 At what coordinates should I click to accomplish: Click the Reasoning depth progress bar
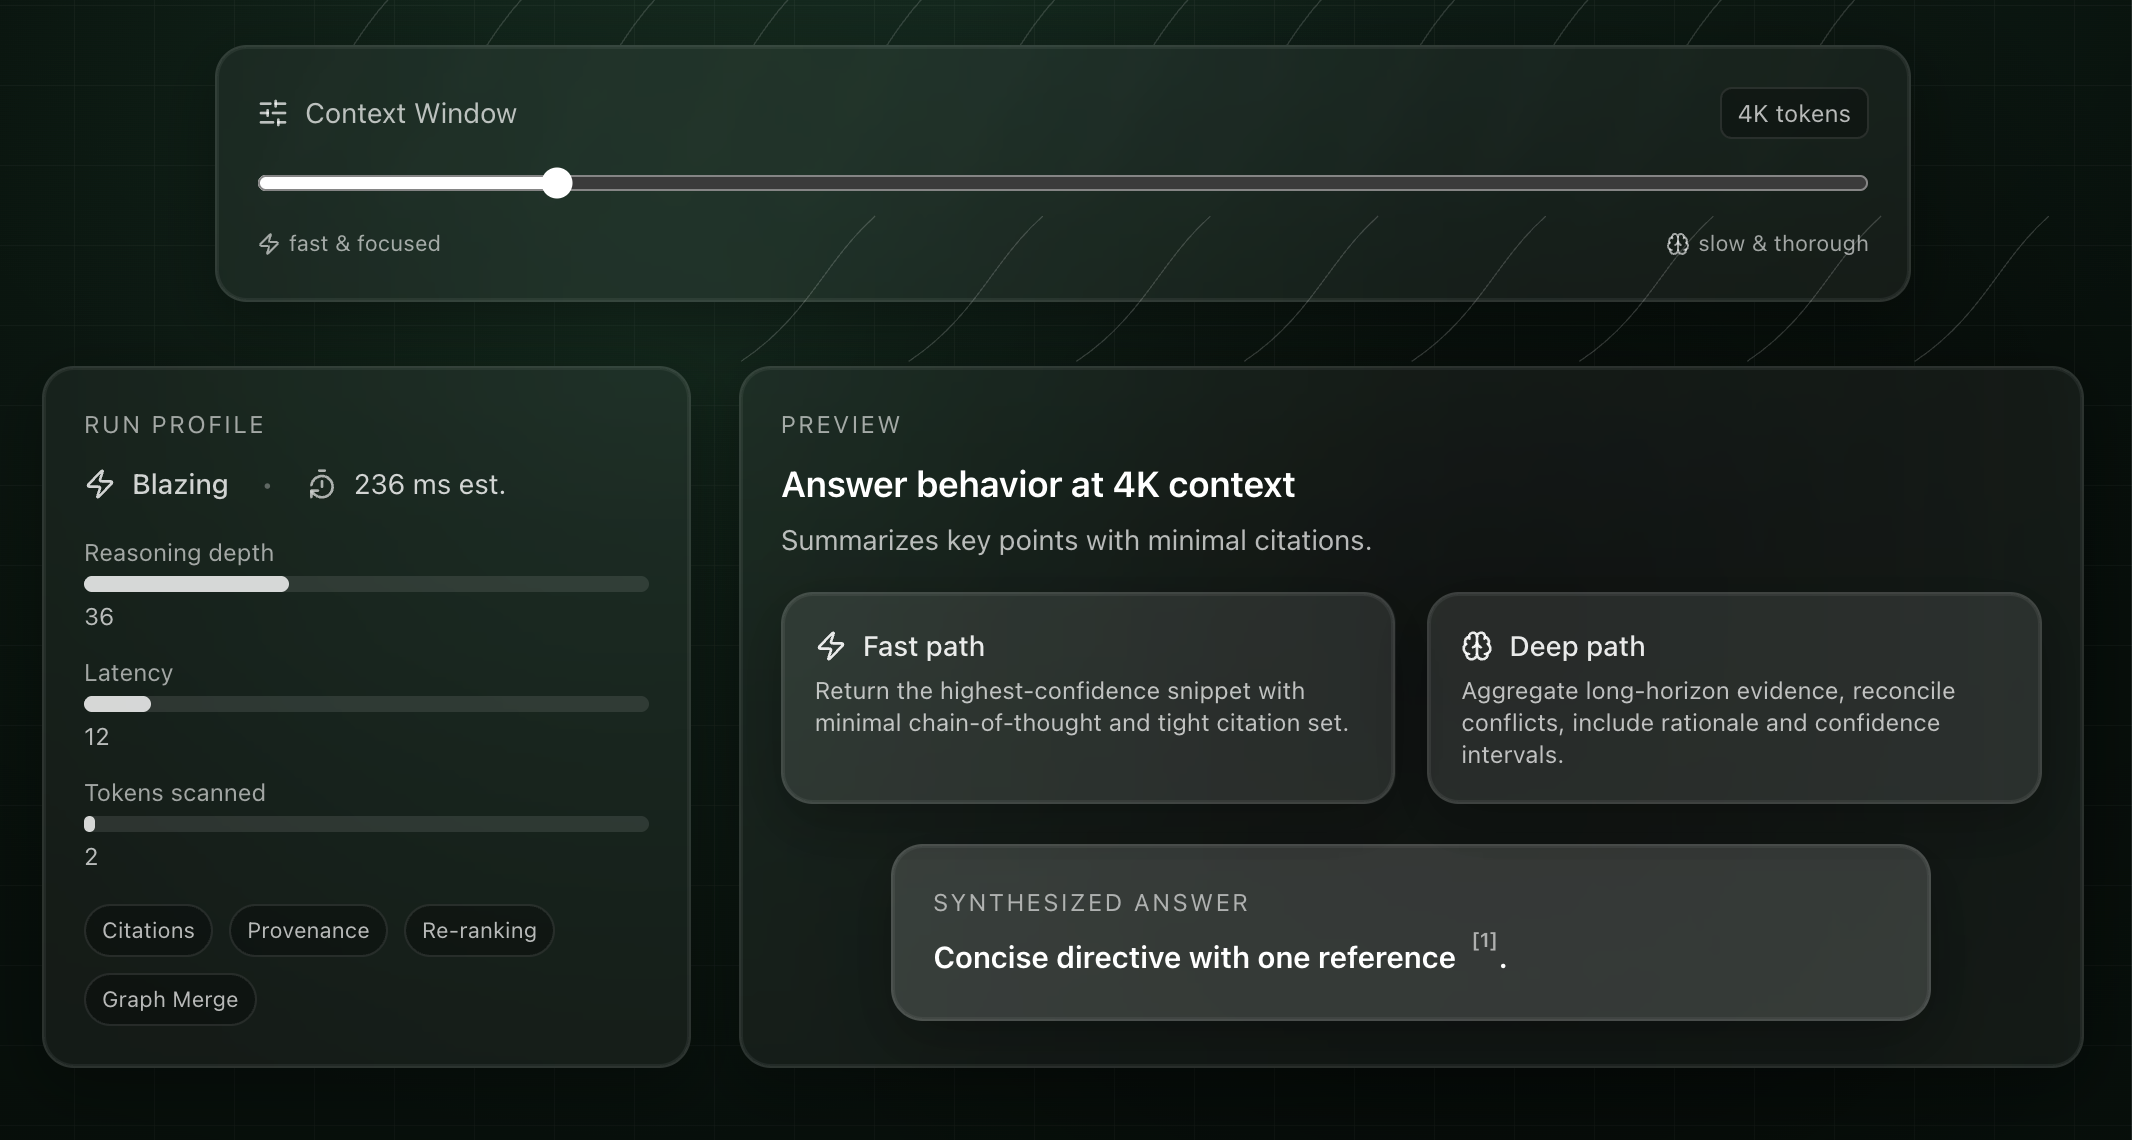(366, 584)
